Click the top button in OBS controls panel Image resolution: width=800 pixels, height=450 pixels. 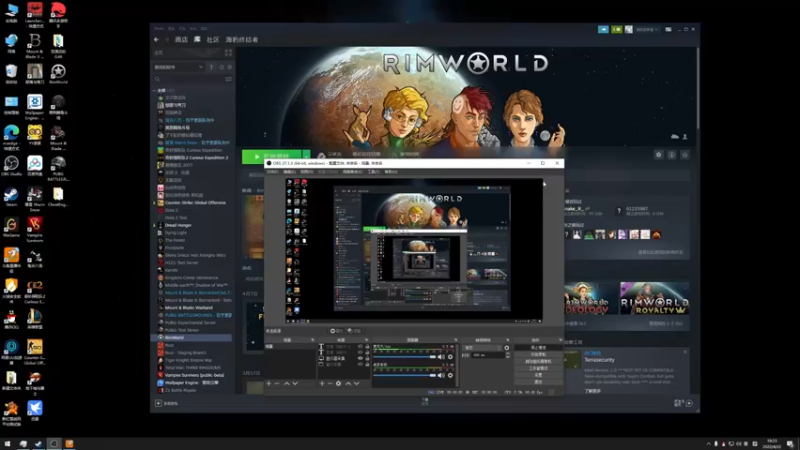[538, 347]
